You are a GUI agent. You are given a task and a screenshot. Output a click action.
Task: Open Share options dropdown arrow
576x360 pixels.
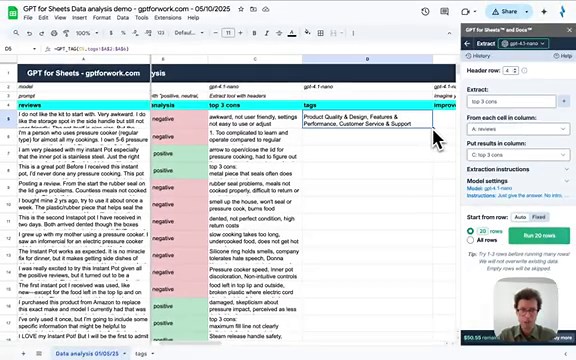[527, 12]
